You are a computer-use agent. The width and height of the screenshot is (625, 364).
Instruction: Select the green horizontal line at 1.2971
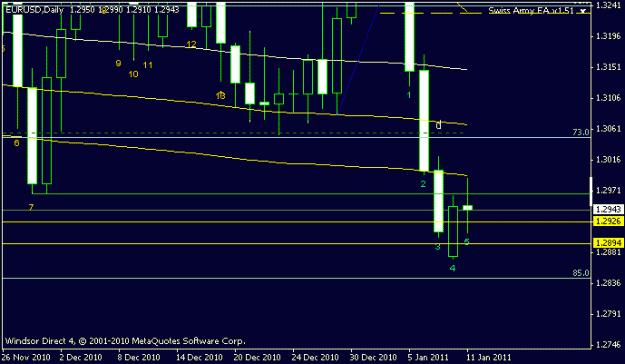point(311,194)
